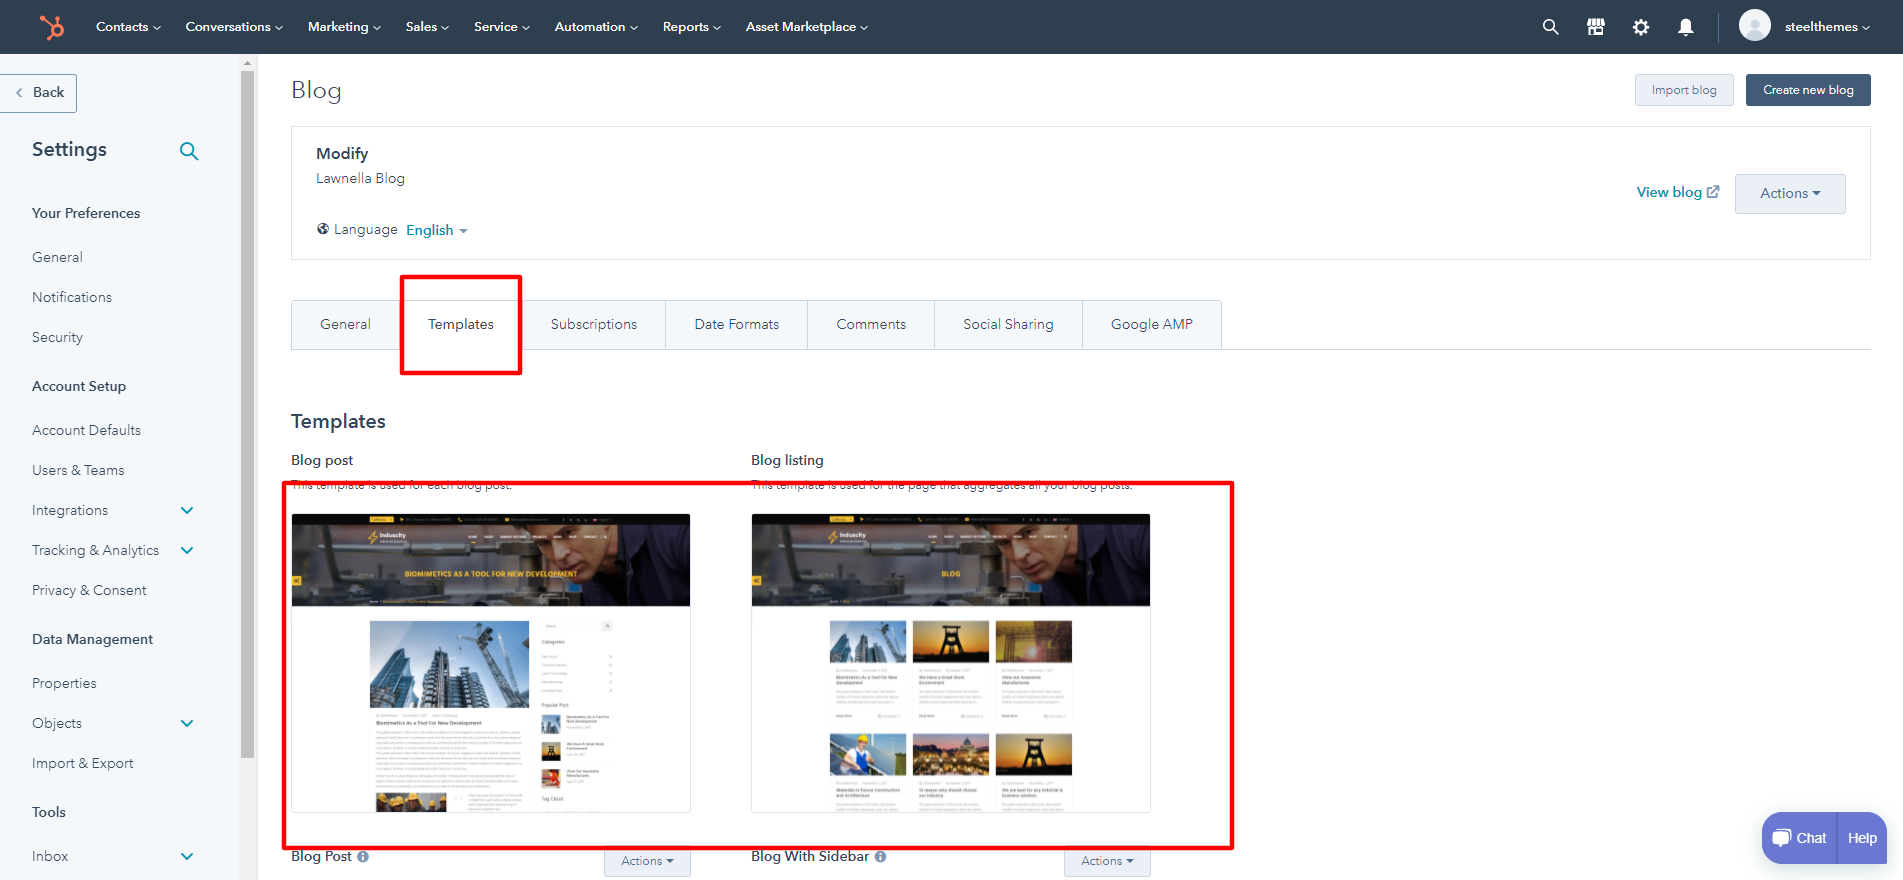Click the sidebar vertical scrollbar

tap(248, 414)
